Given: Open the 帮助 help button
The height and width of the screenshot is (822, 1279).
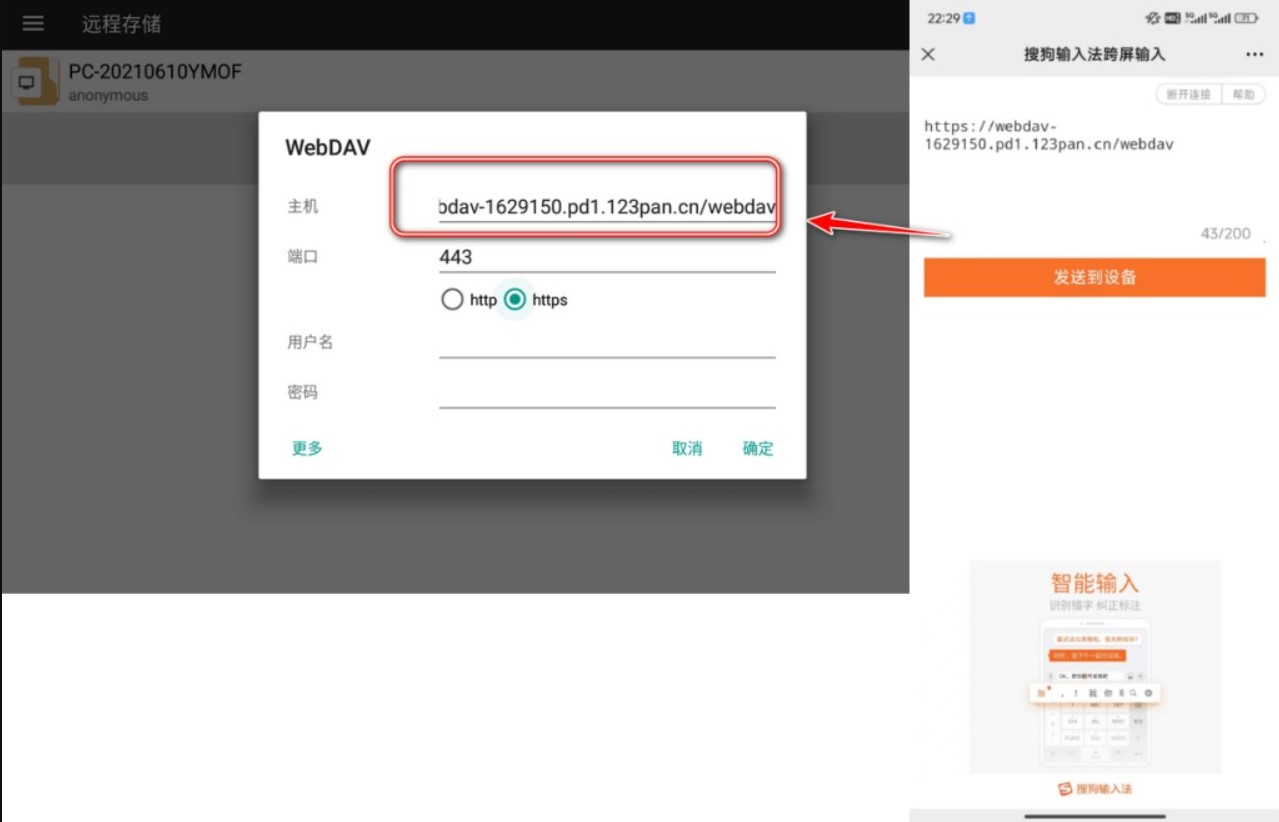Looking at the screenshot, I should click(1243, 94).
